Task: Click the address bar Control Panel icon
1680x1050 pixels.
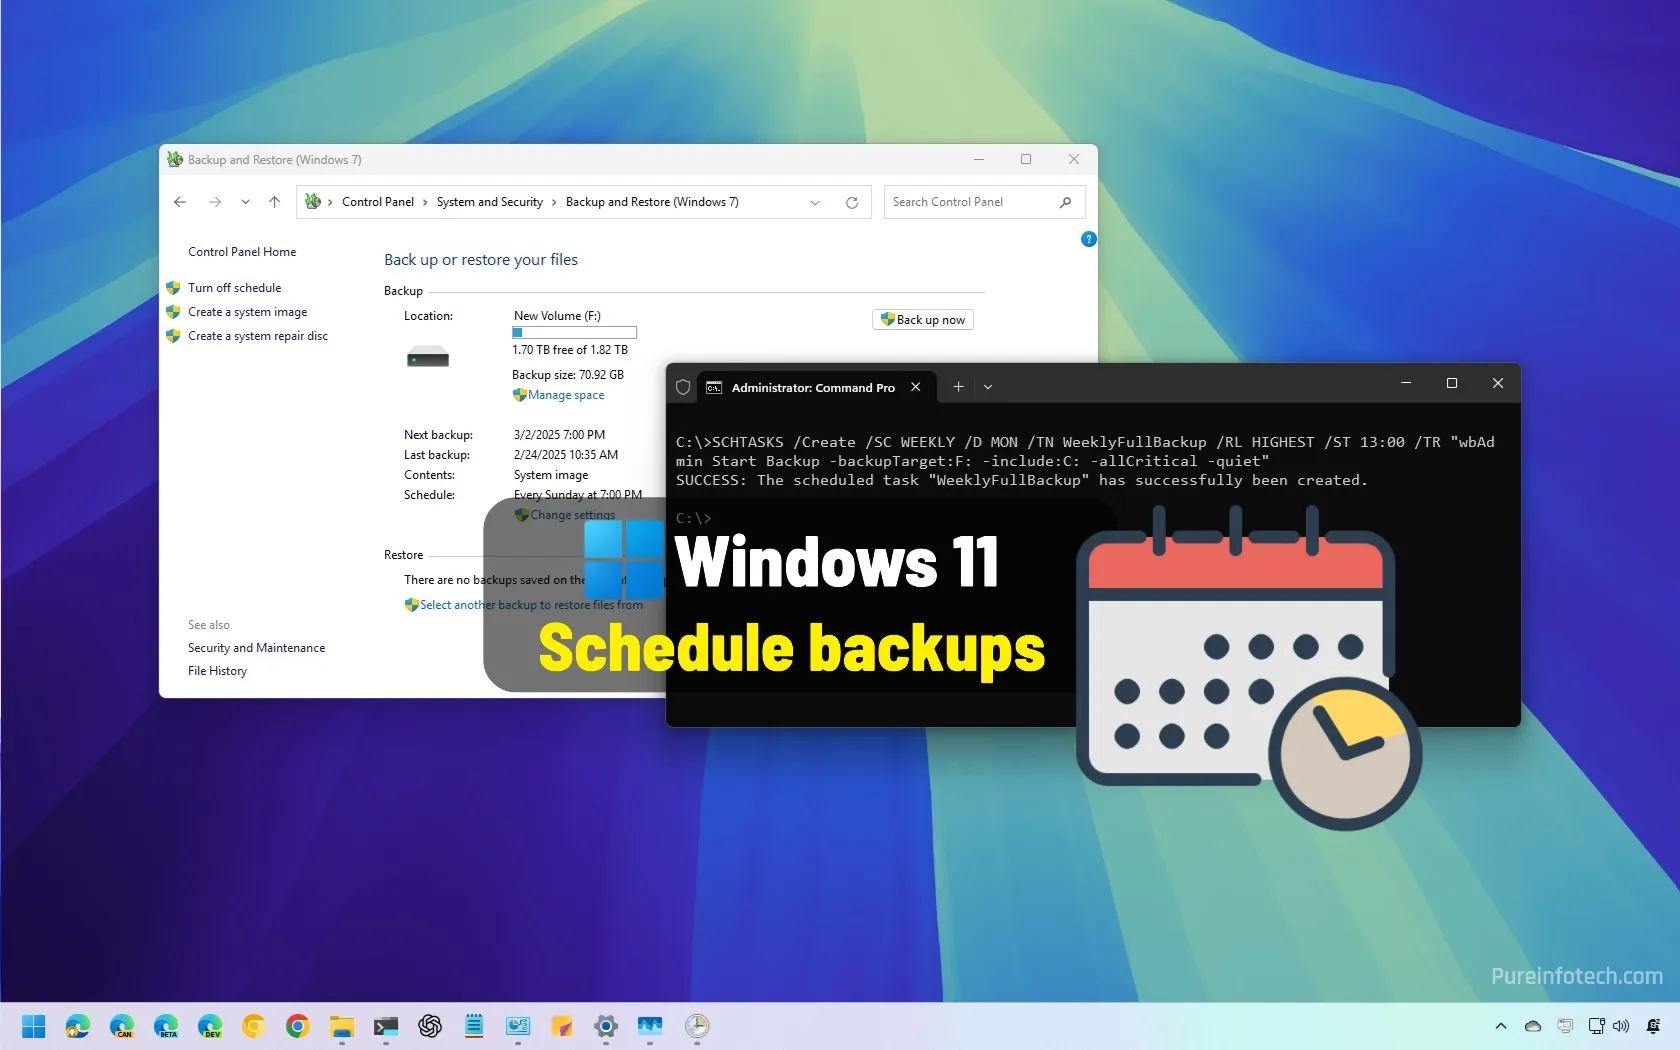Action: [x=313, y=202]
